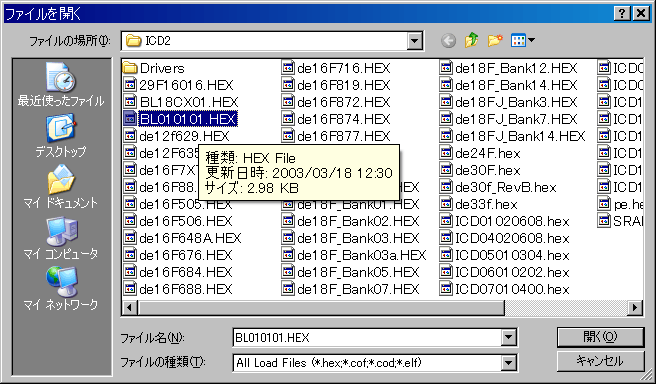Create a new folder via toolbar icon
The image size is (656, 384).
495,41
